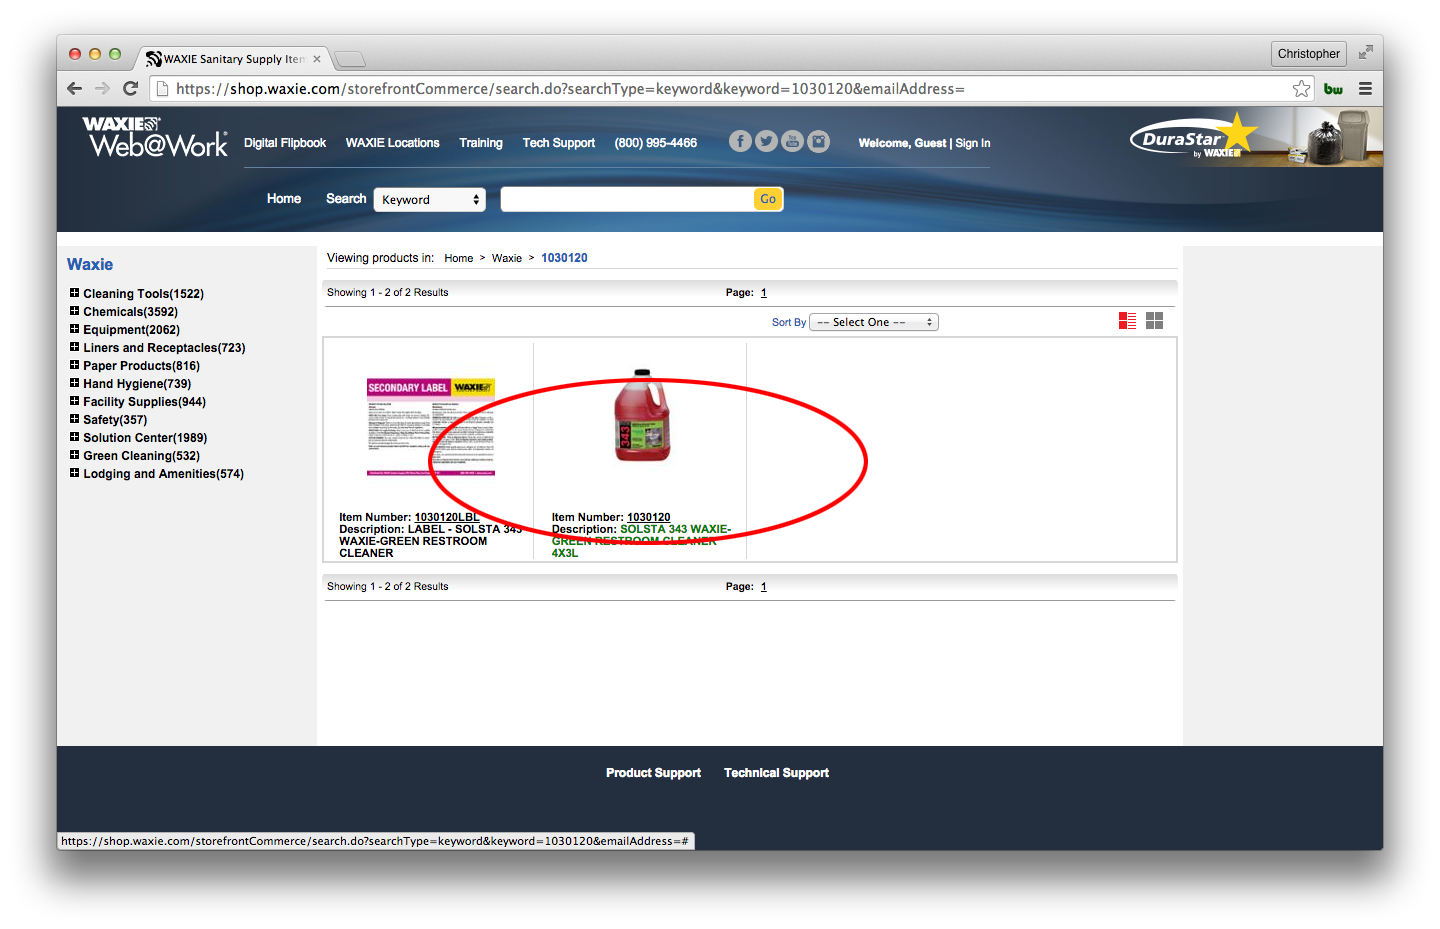Open a new browser tab
1440x929 pixels.
[349, 59]
